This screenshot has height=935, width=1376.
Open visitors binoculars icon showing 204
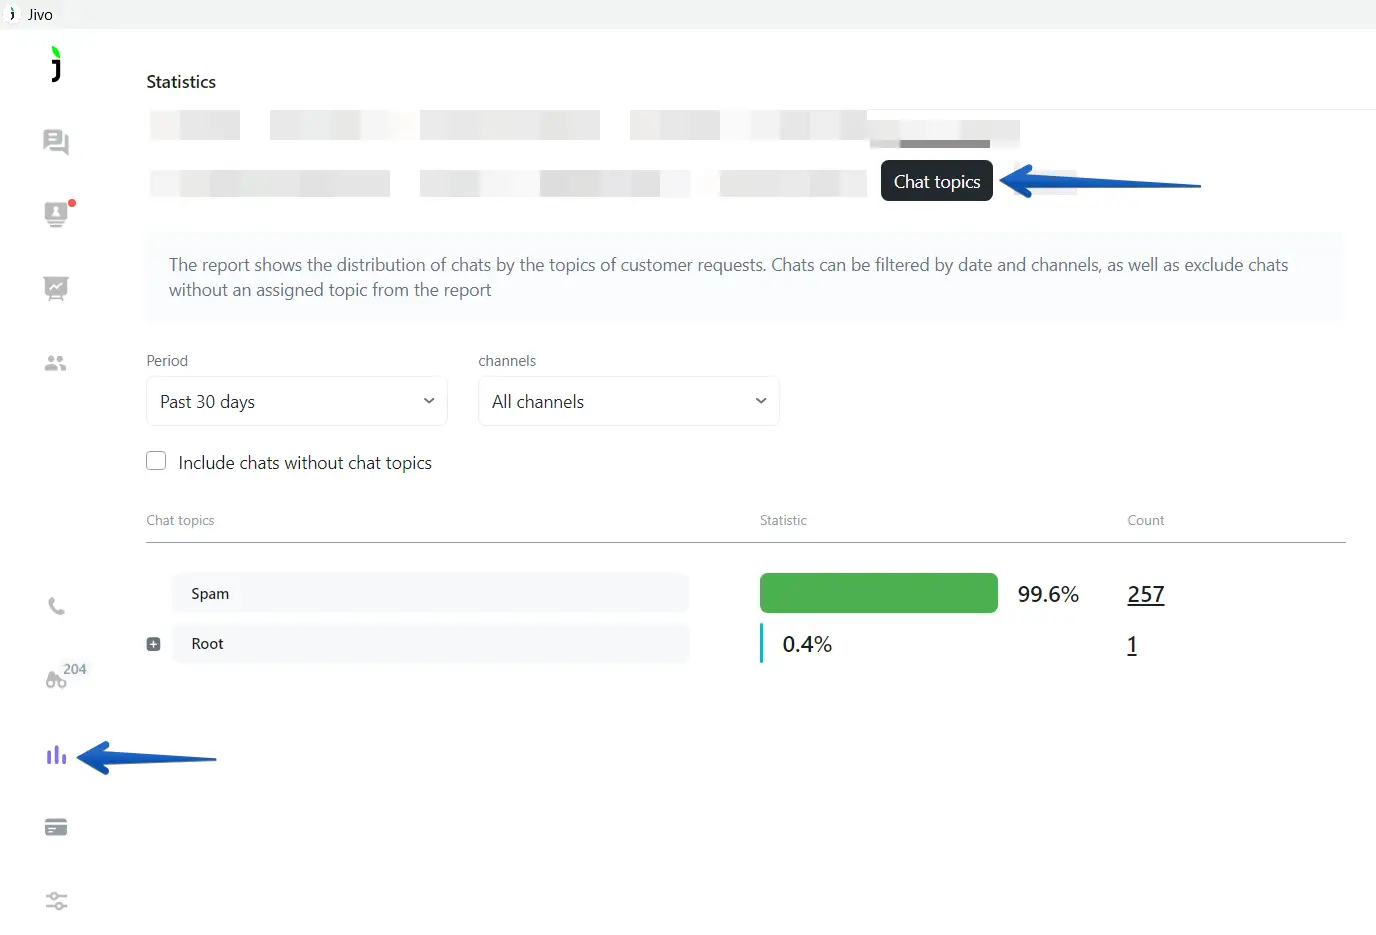click(57, 680)
